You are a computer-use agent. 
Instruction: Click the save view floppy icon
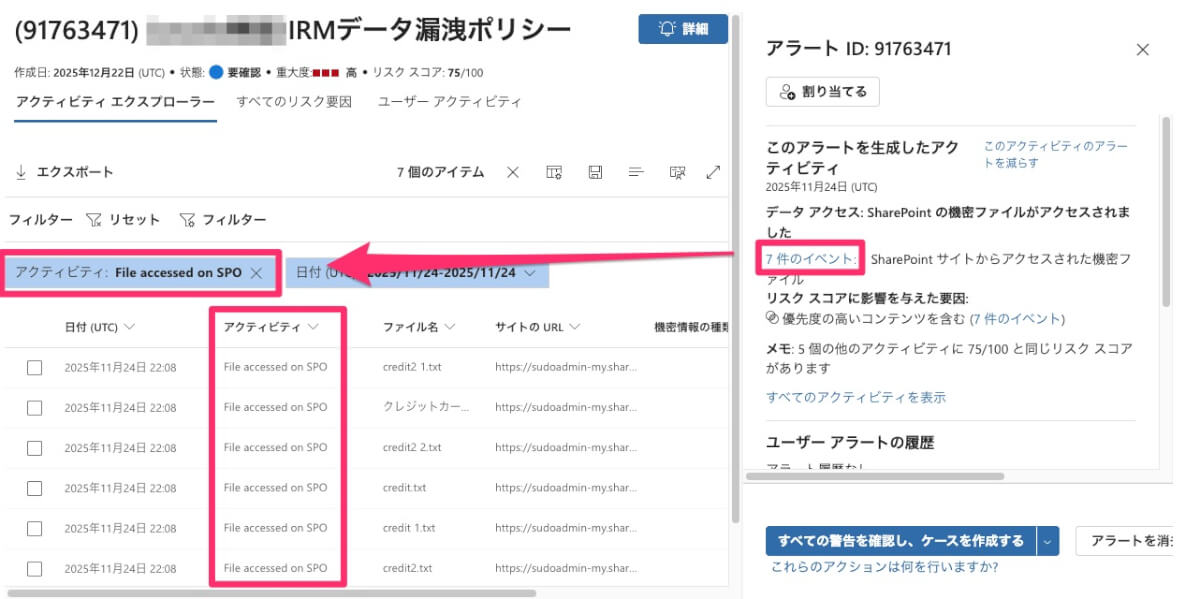tap(595, 172)
